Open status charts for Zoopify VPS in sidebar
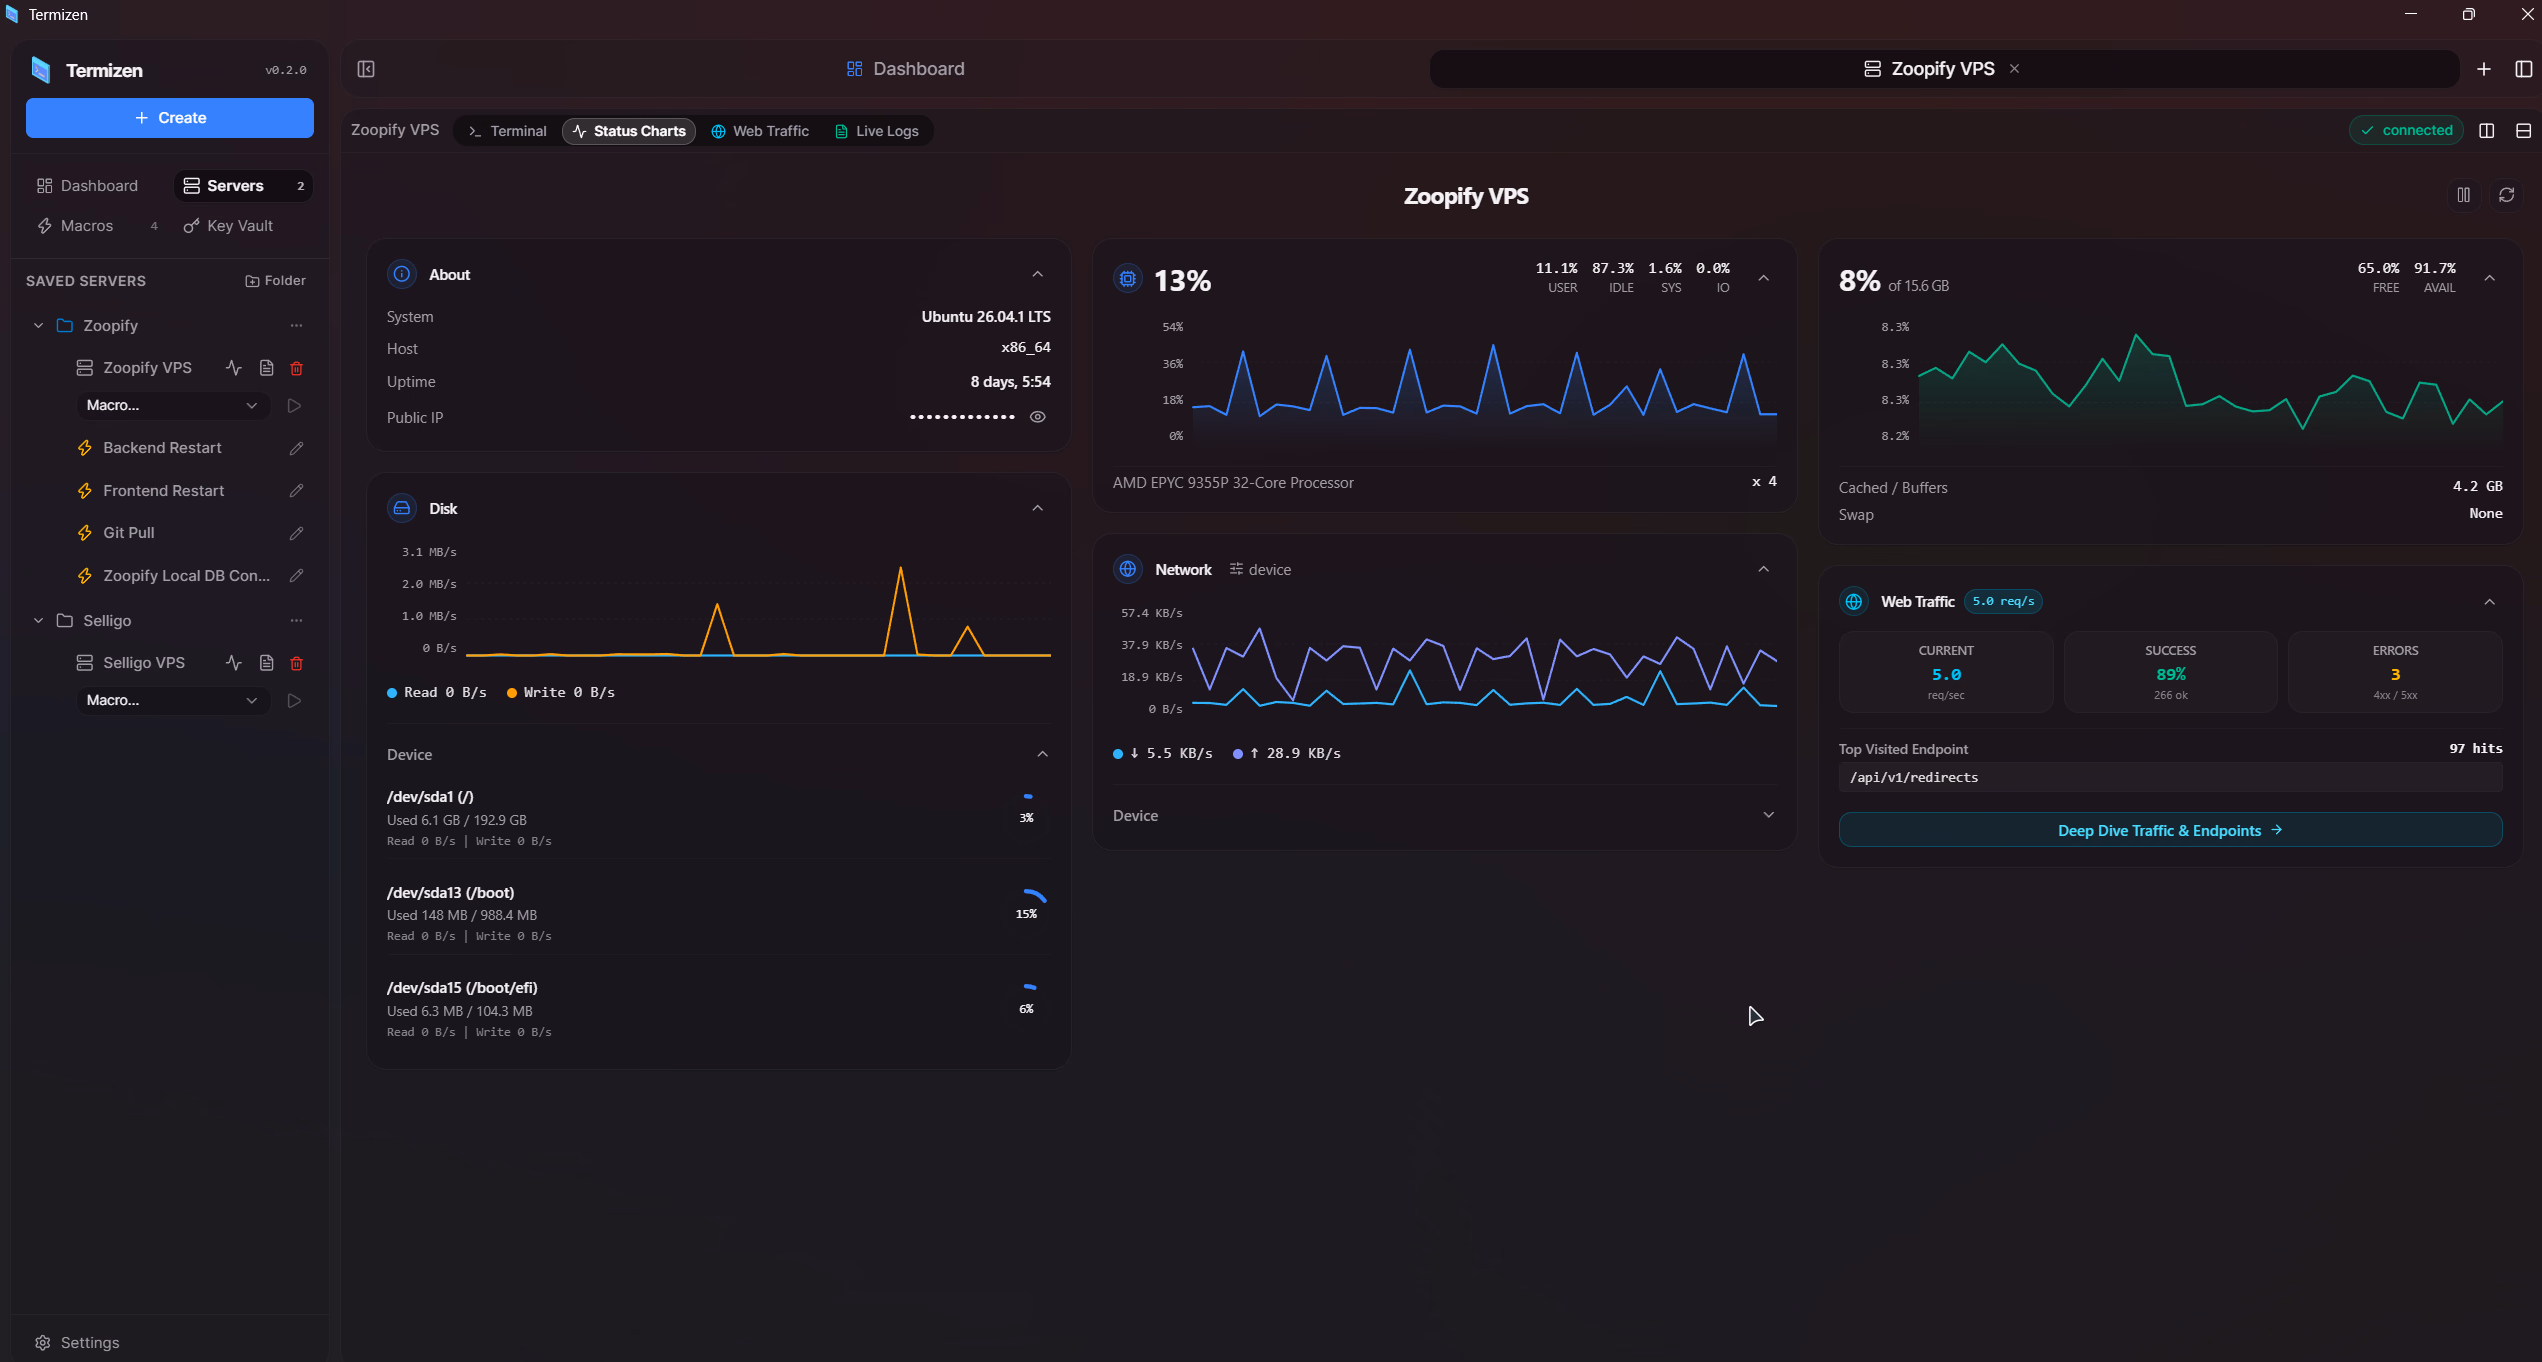The image size is (2542, 1362). pos(234,368)
